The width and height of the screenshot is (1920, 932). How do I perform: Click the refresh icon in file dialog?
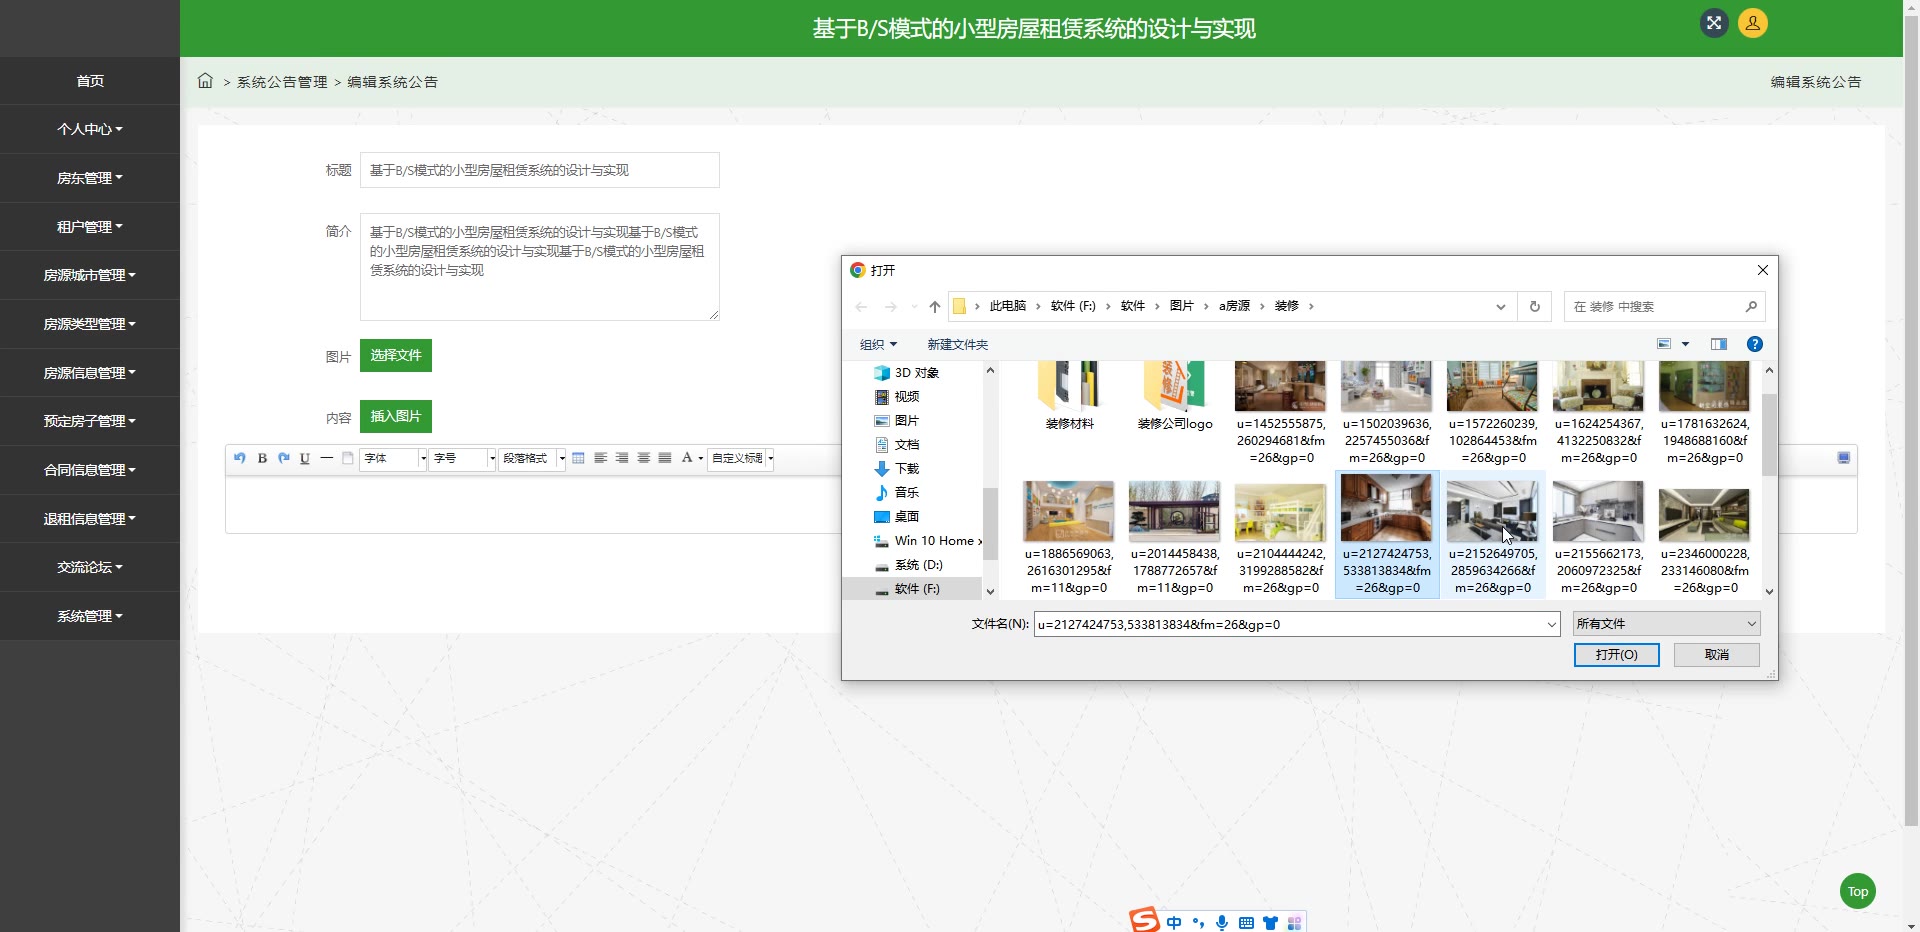tap(1534, 307)
